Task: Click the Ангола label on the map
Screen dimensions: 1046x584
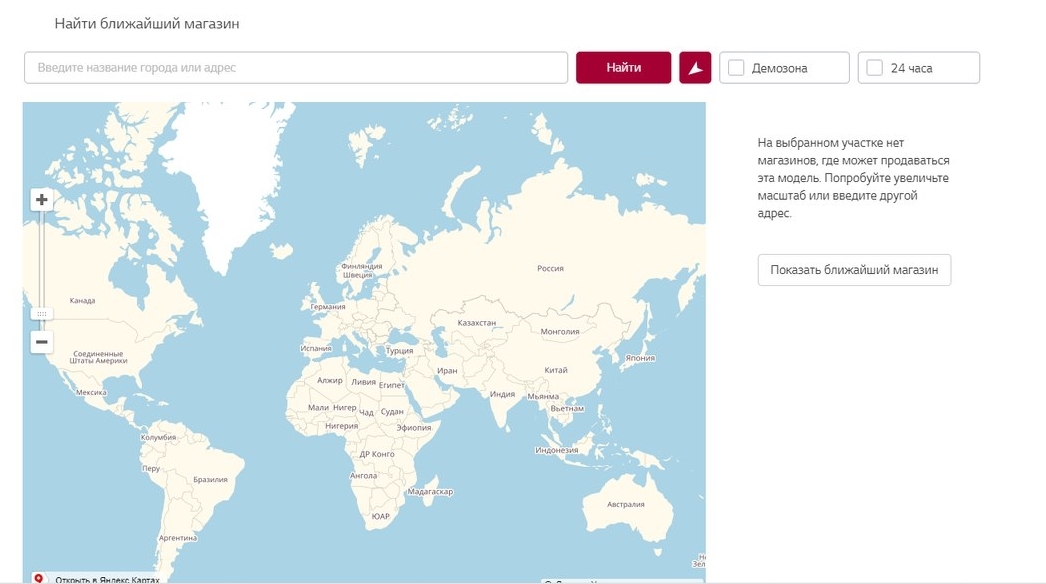Action: 363,475
